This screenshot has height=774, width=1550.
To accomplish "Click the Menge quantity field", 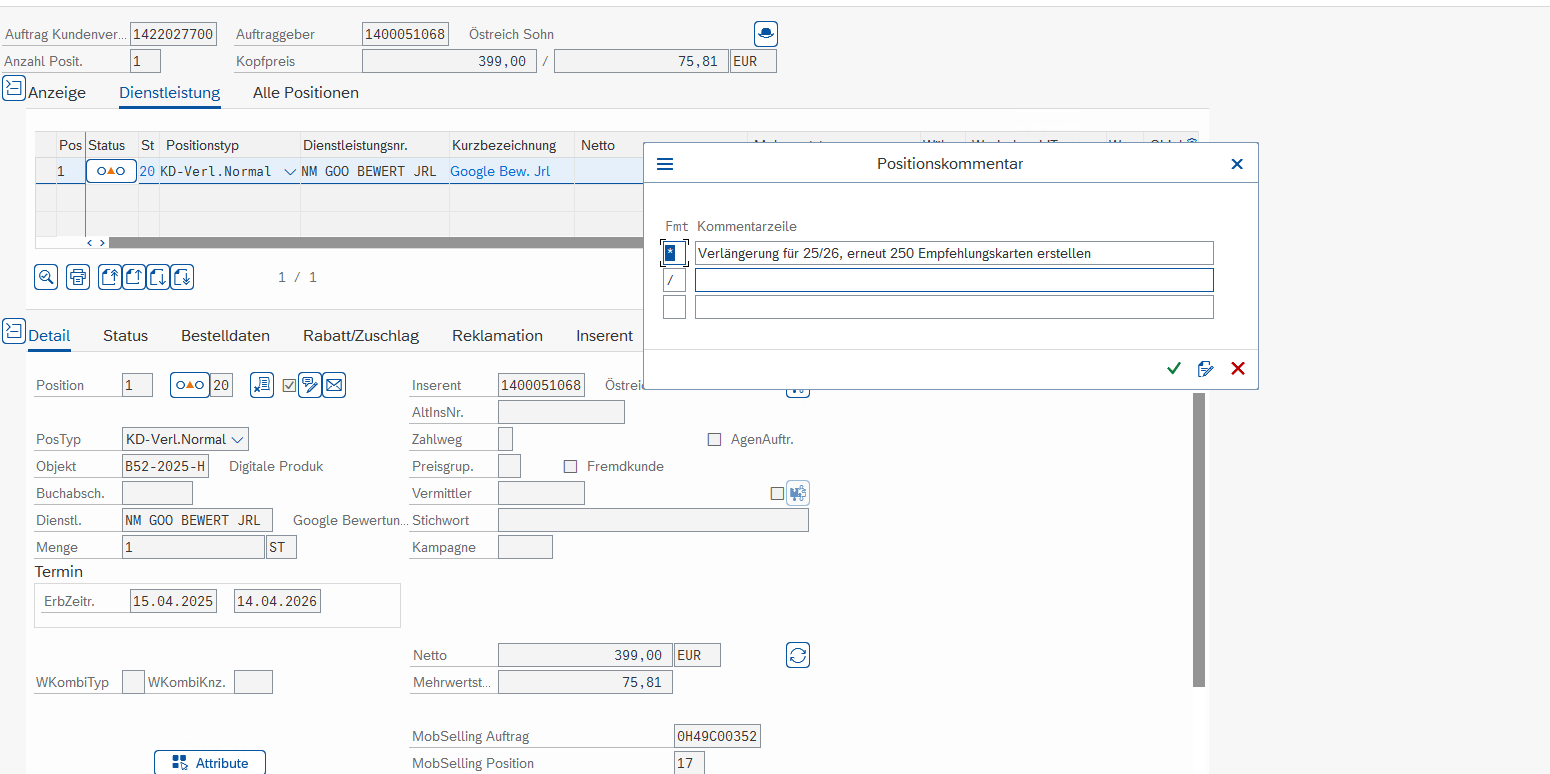I will click(193, 547).
